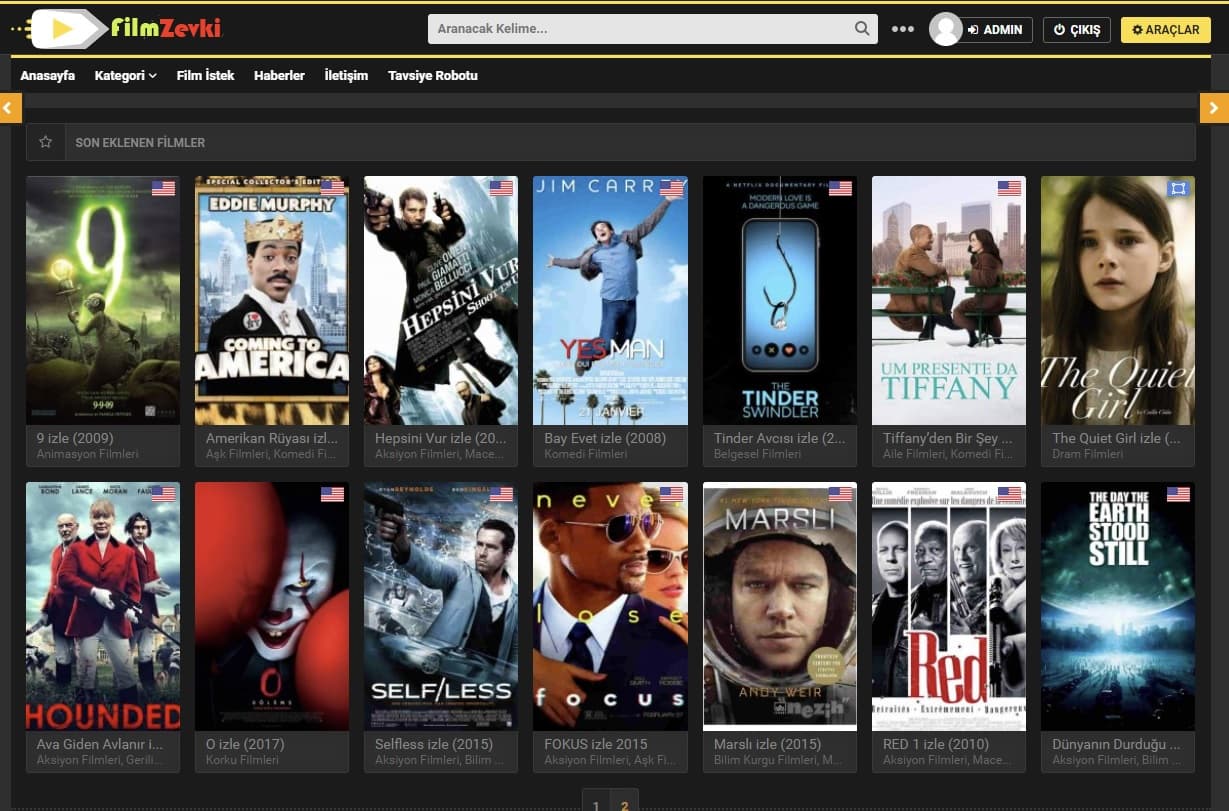This screenshot has width=1229, height=811.
Task: Click the category line under Selfless izle
Action: 441,760
